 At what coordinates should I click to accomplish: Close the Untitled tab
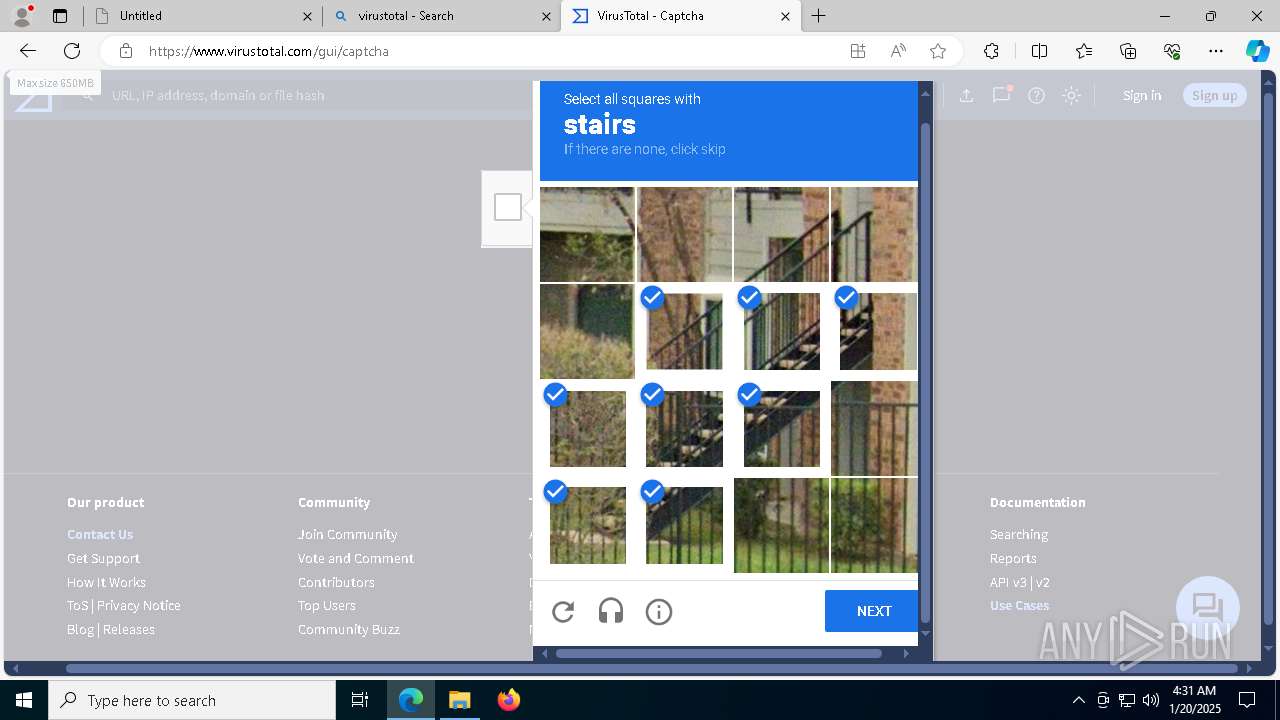click(307, 16)
